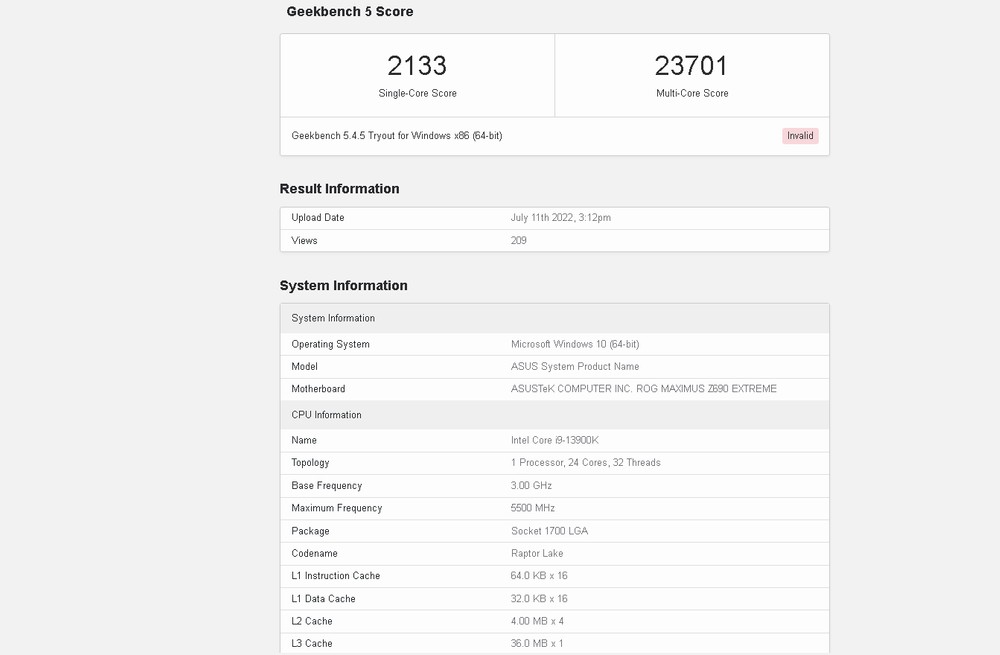Image resolution: width=1000 pixels, height=655 pixels.
Task: Select ASUS System Product Name value
Action: 575,367
